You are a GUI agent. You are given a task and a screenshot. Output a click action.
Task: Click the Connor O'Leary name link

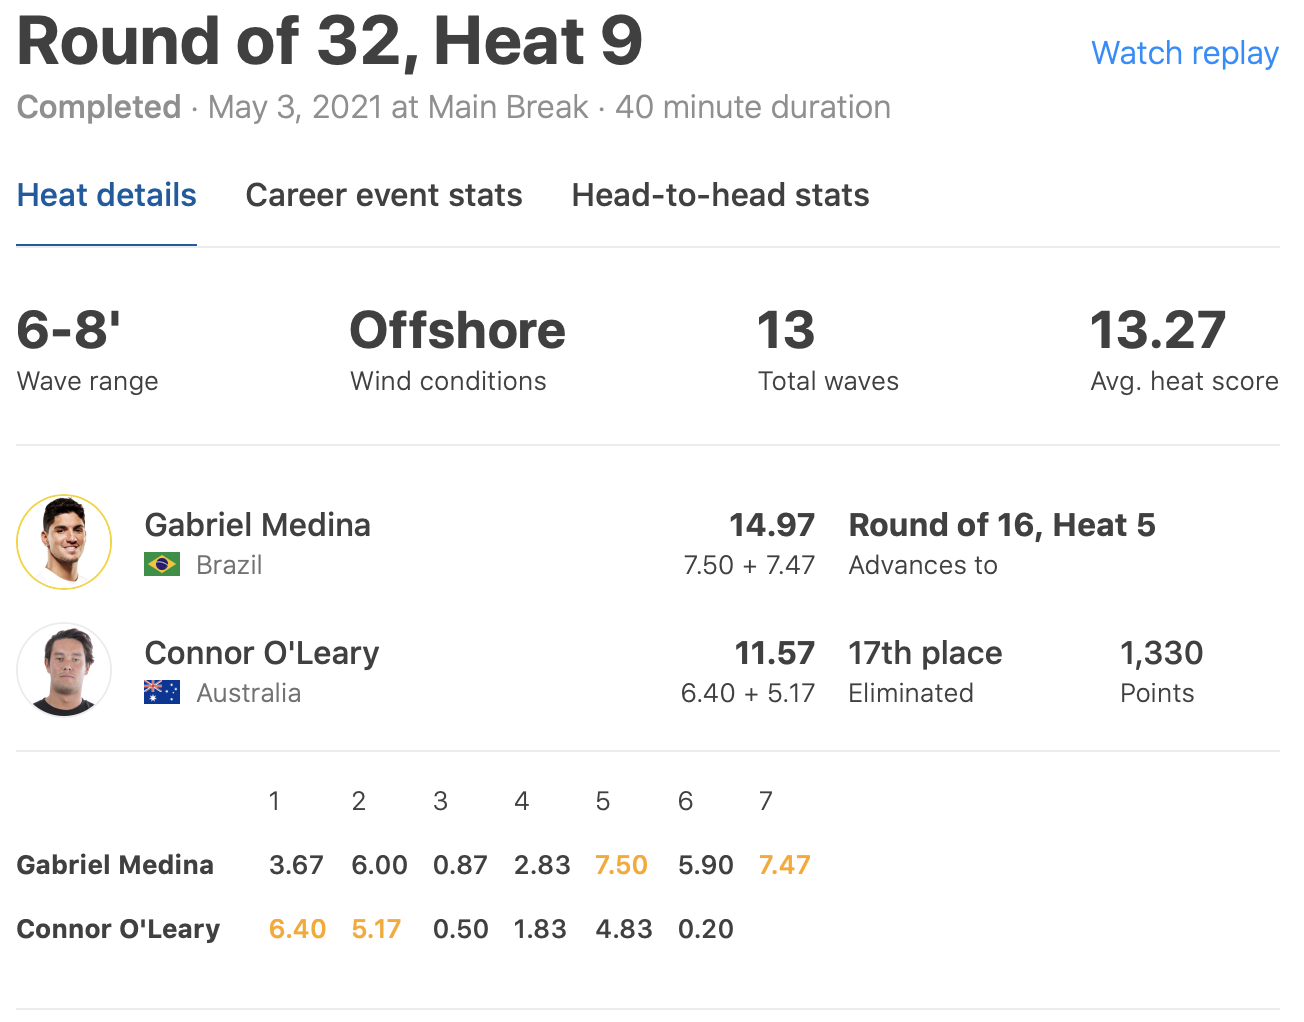[x=262, y=653]
